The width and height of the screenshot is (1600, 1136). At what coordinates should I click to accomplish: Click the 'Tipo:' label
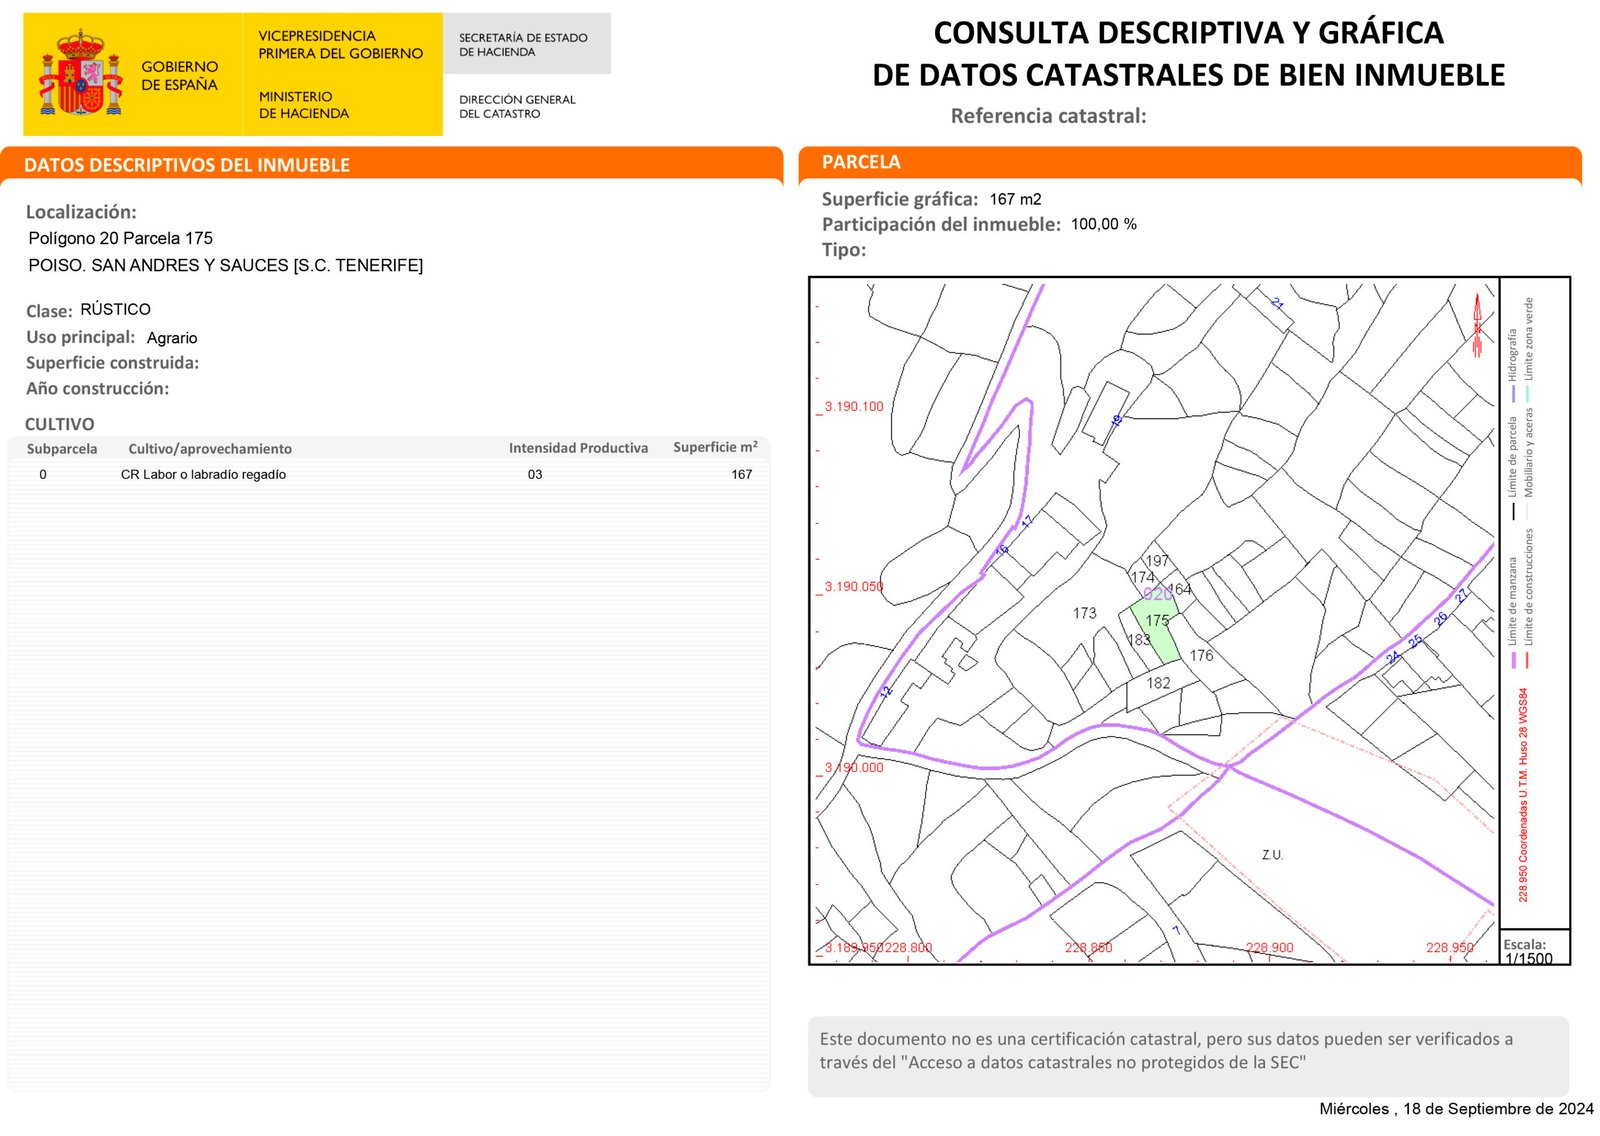pos(844,250)
